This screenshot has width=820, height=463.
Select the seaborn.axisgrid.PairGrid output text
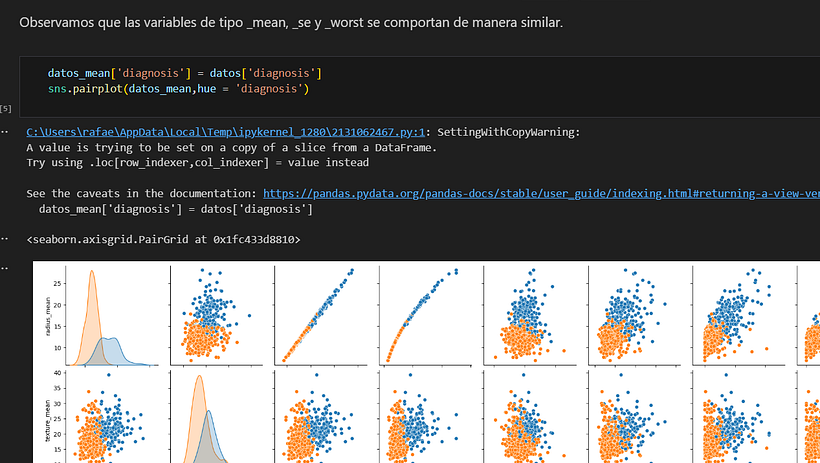click(x=164, y=240)
